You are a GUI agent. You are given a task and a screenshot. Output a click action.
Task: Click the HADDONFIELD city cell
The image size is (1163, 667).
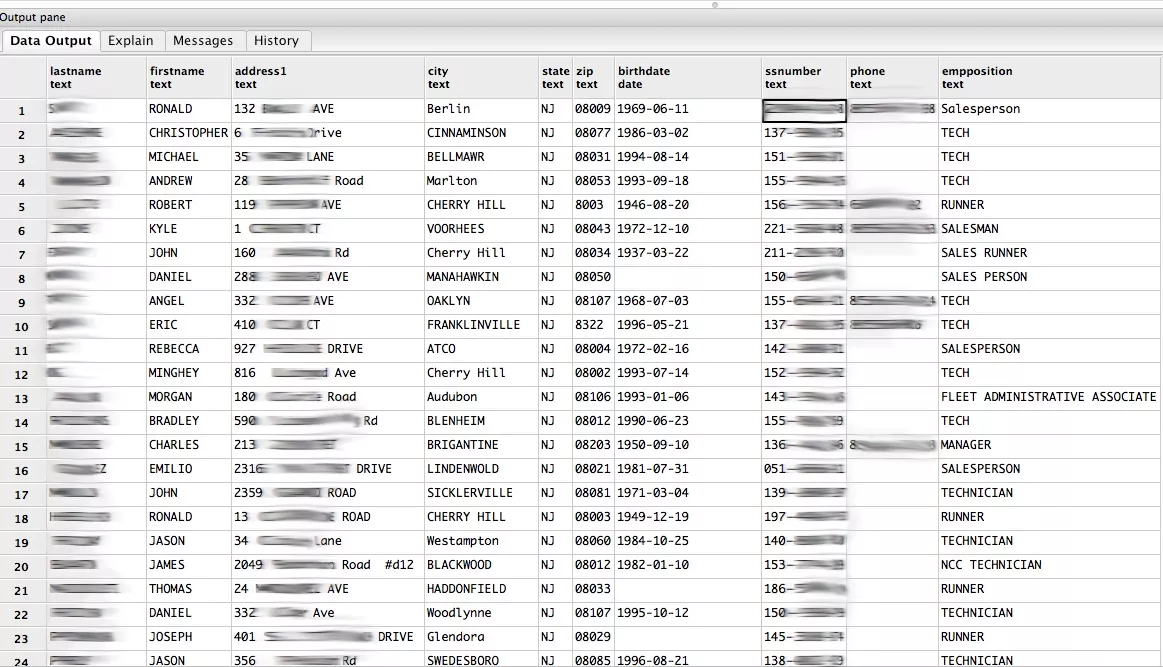[x=481, y=589]
